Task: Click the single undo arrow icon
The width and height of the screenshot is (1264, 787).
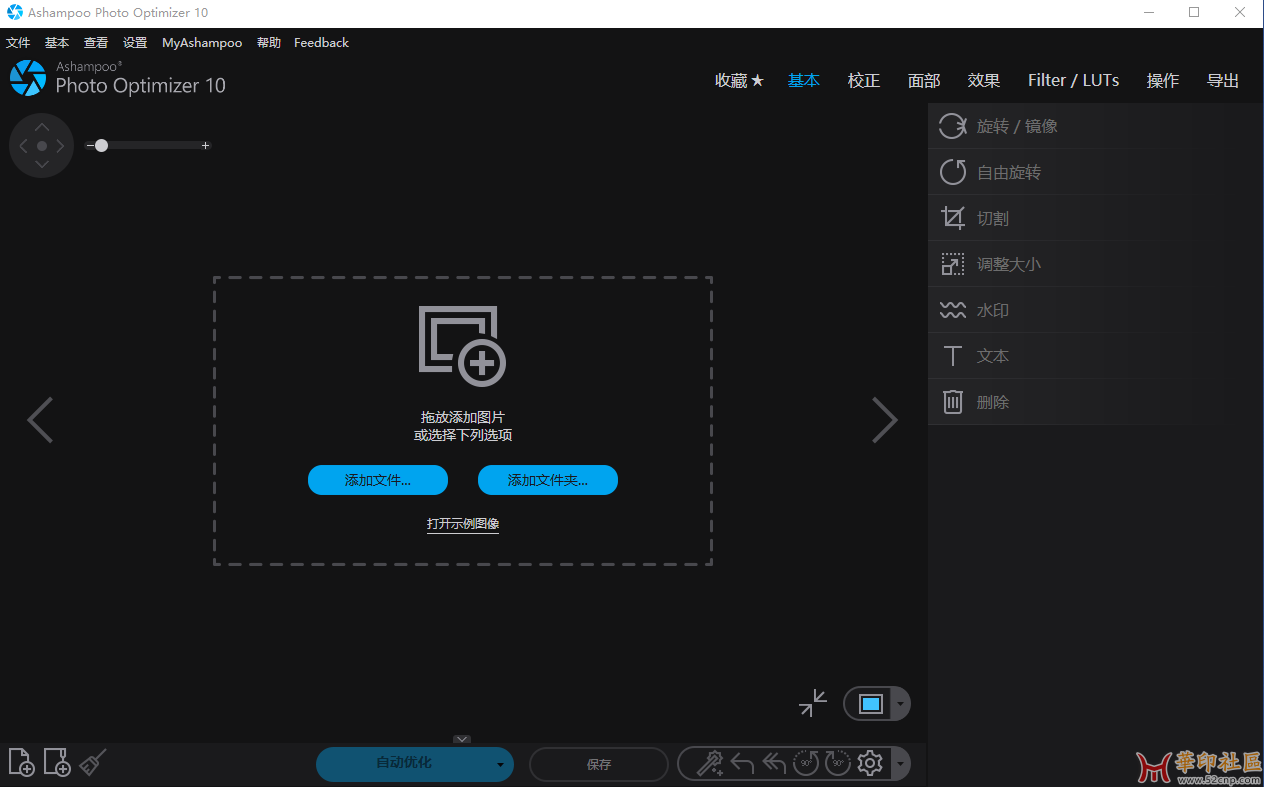Action: coord(742,764)
